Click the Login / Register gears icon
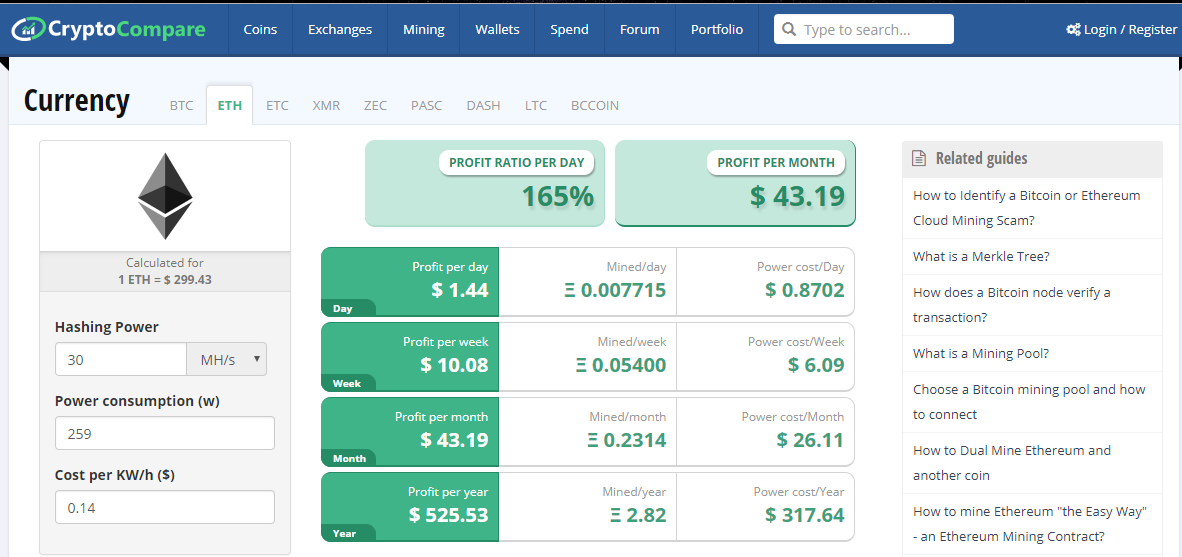This screenshot has width=1182, height=557. coord(1073,30)
